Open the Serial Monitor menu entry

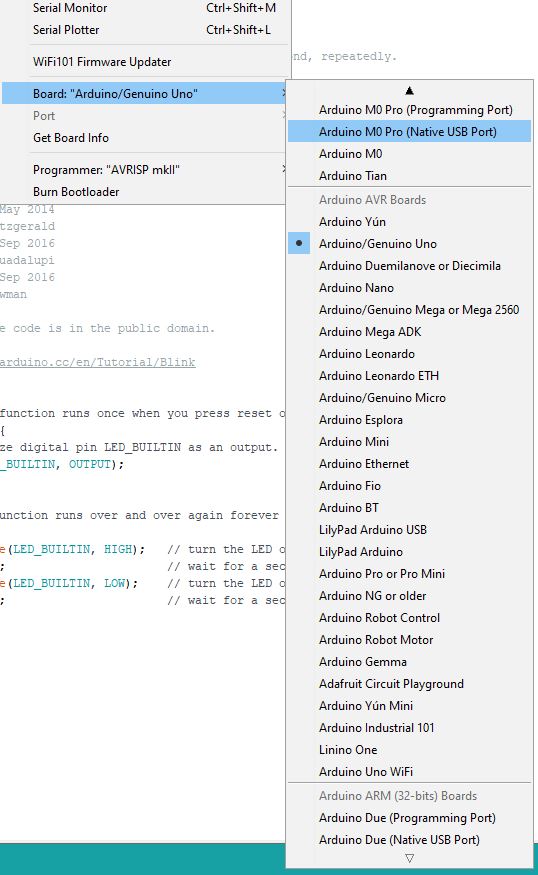click(x=145, y=8)
